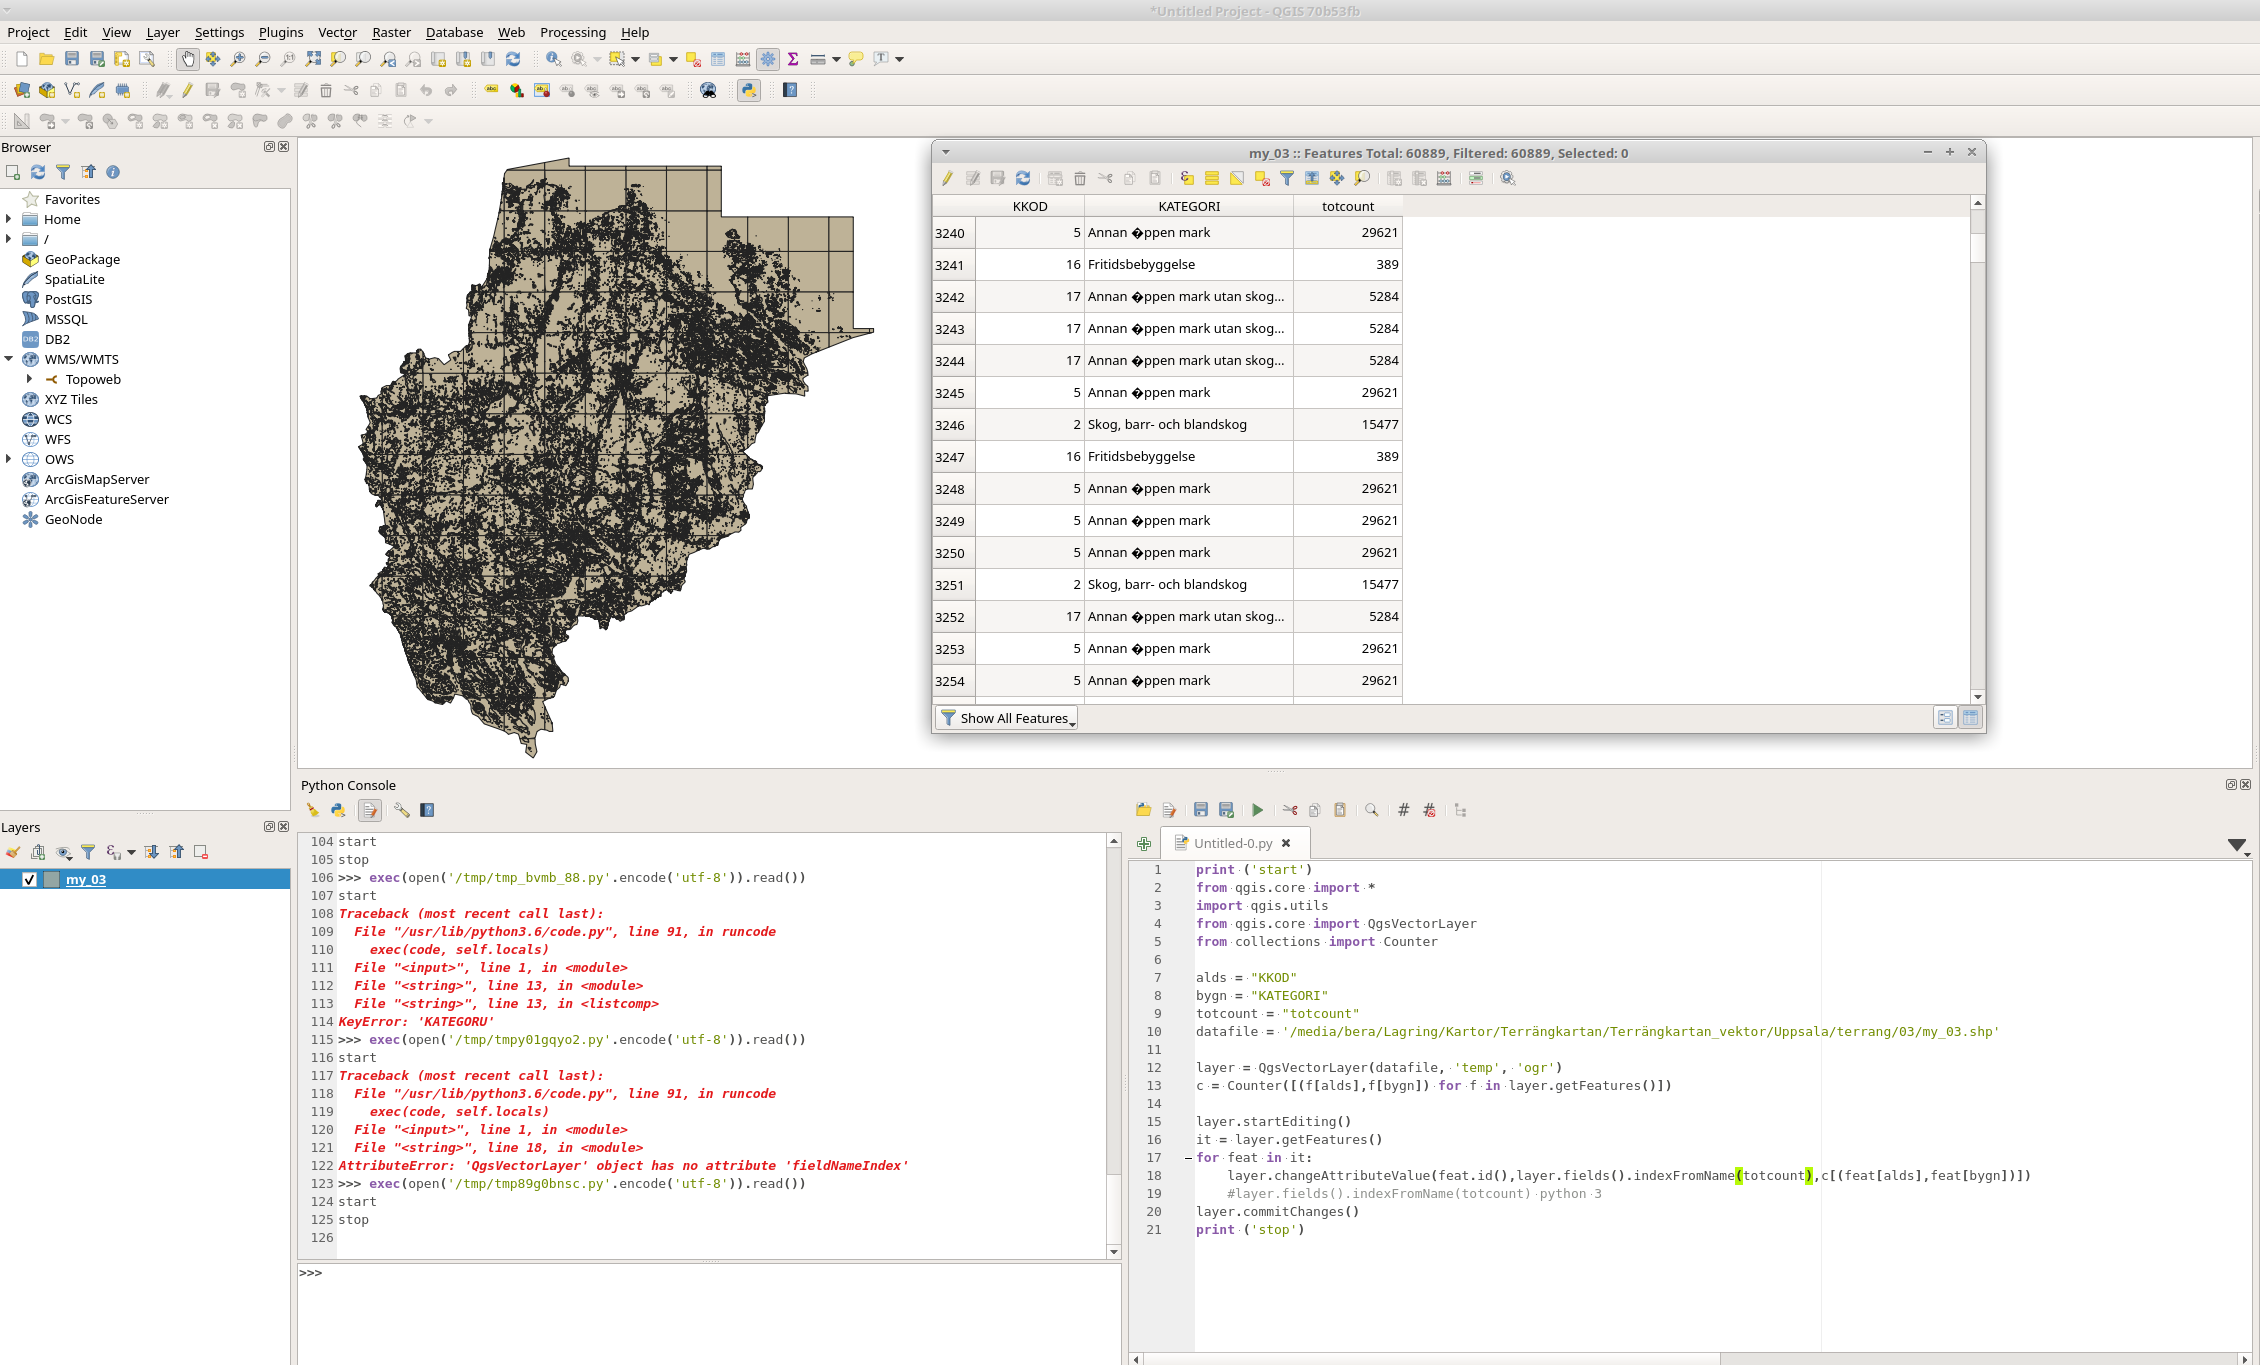Reload the attribute table
The width and height of the screenshot is (2260, 1365).
coord(1023,178)
